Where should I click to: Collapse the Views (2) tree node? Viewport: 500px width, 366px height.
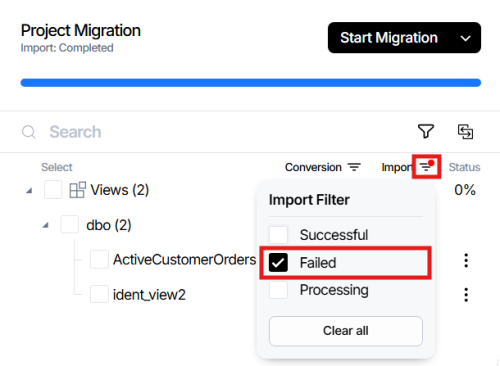pos(29,190)
